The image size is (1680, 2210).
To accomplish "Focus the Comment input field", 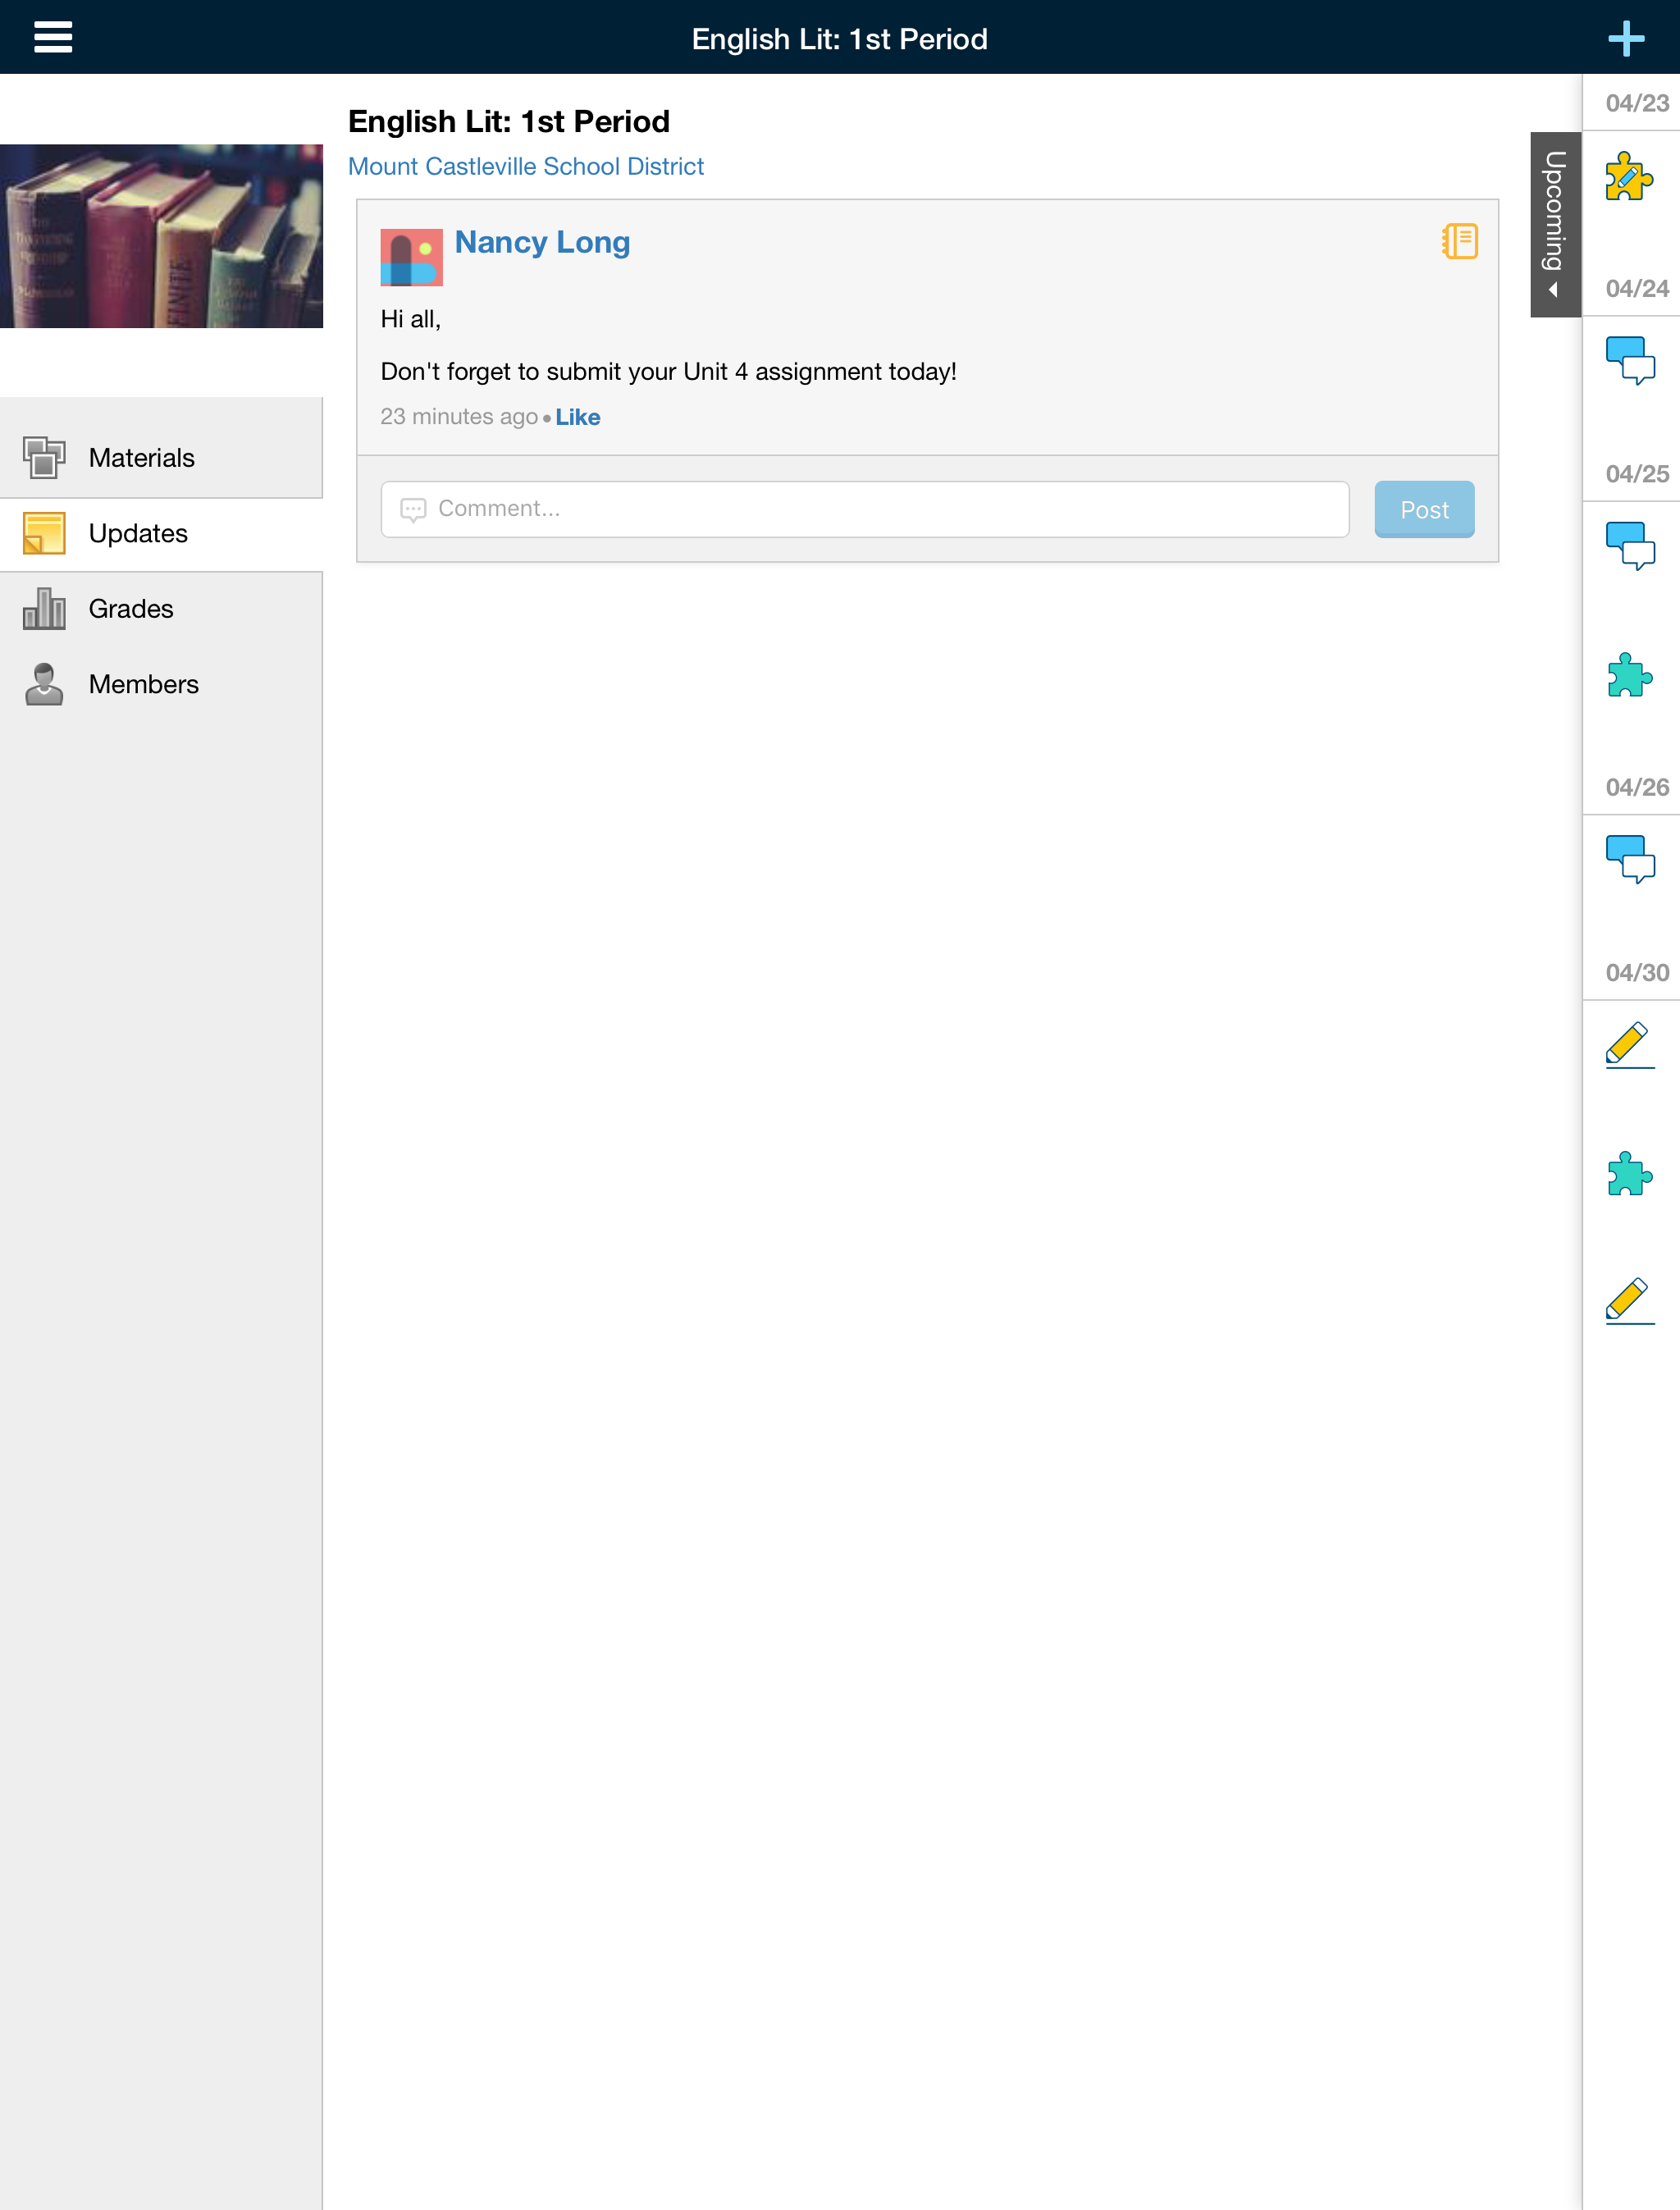I will 865,509.
